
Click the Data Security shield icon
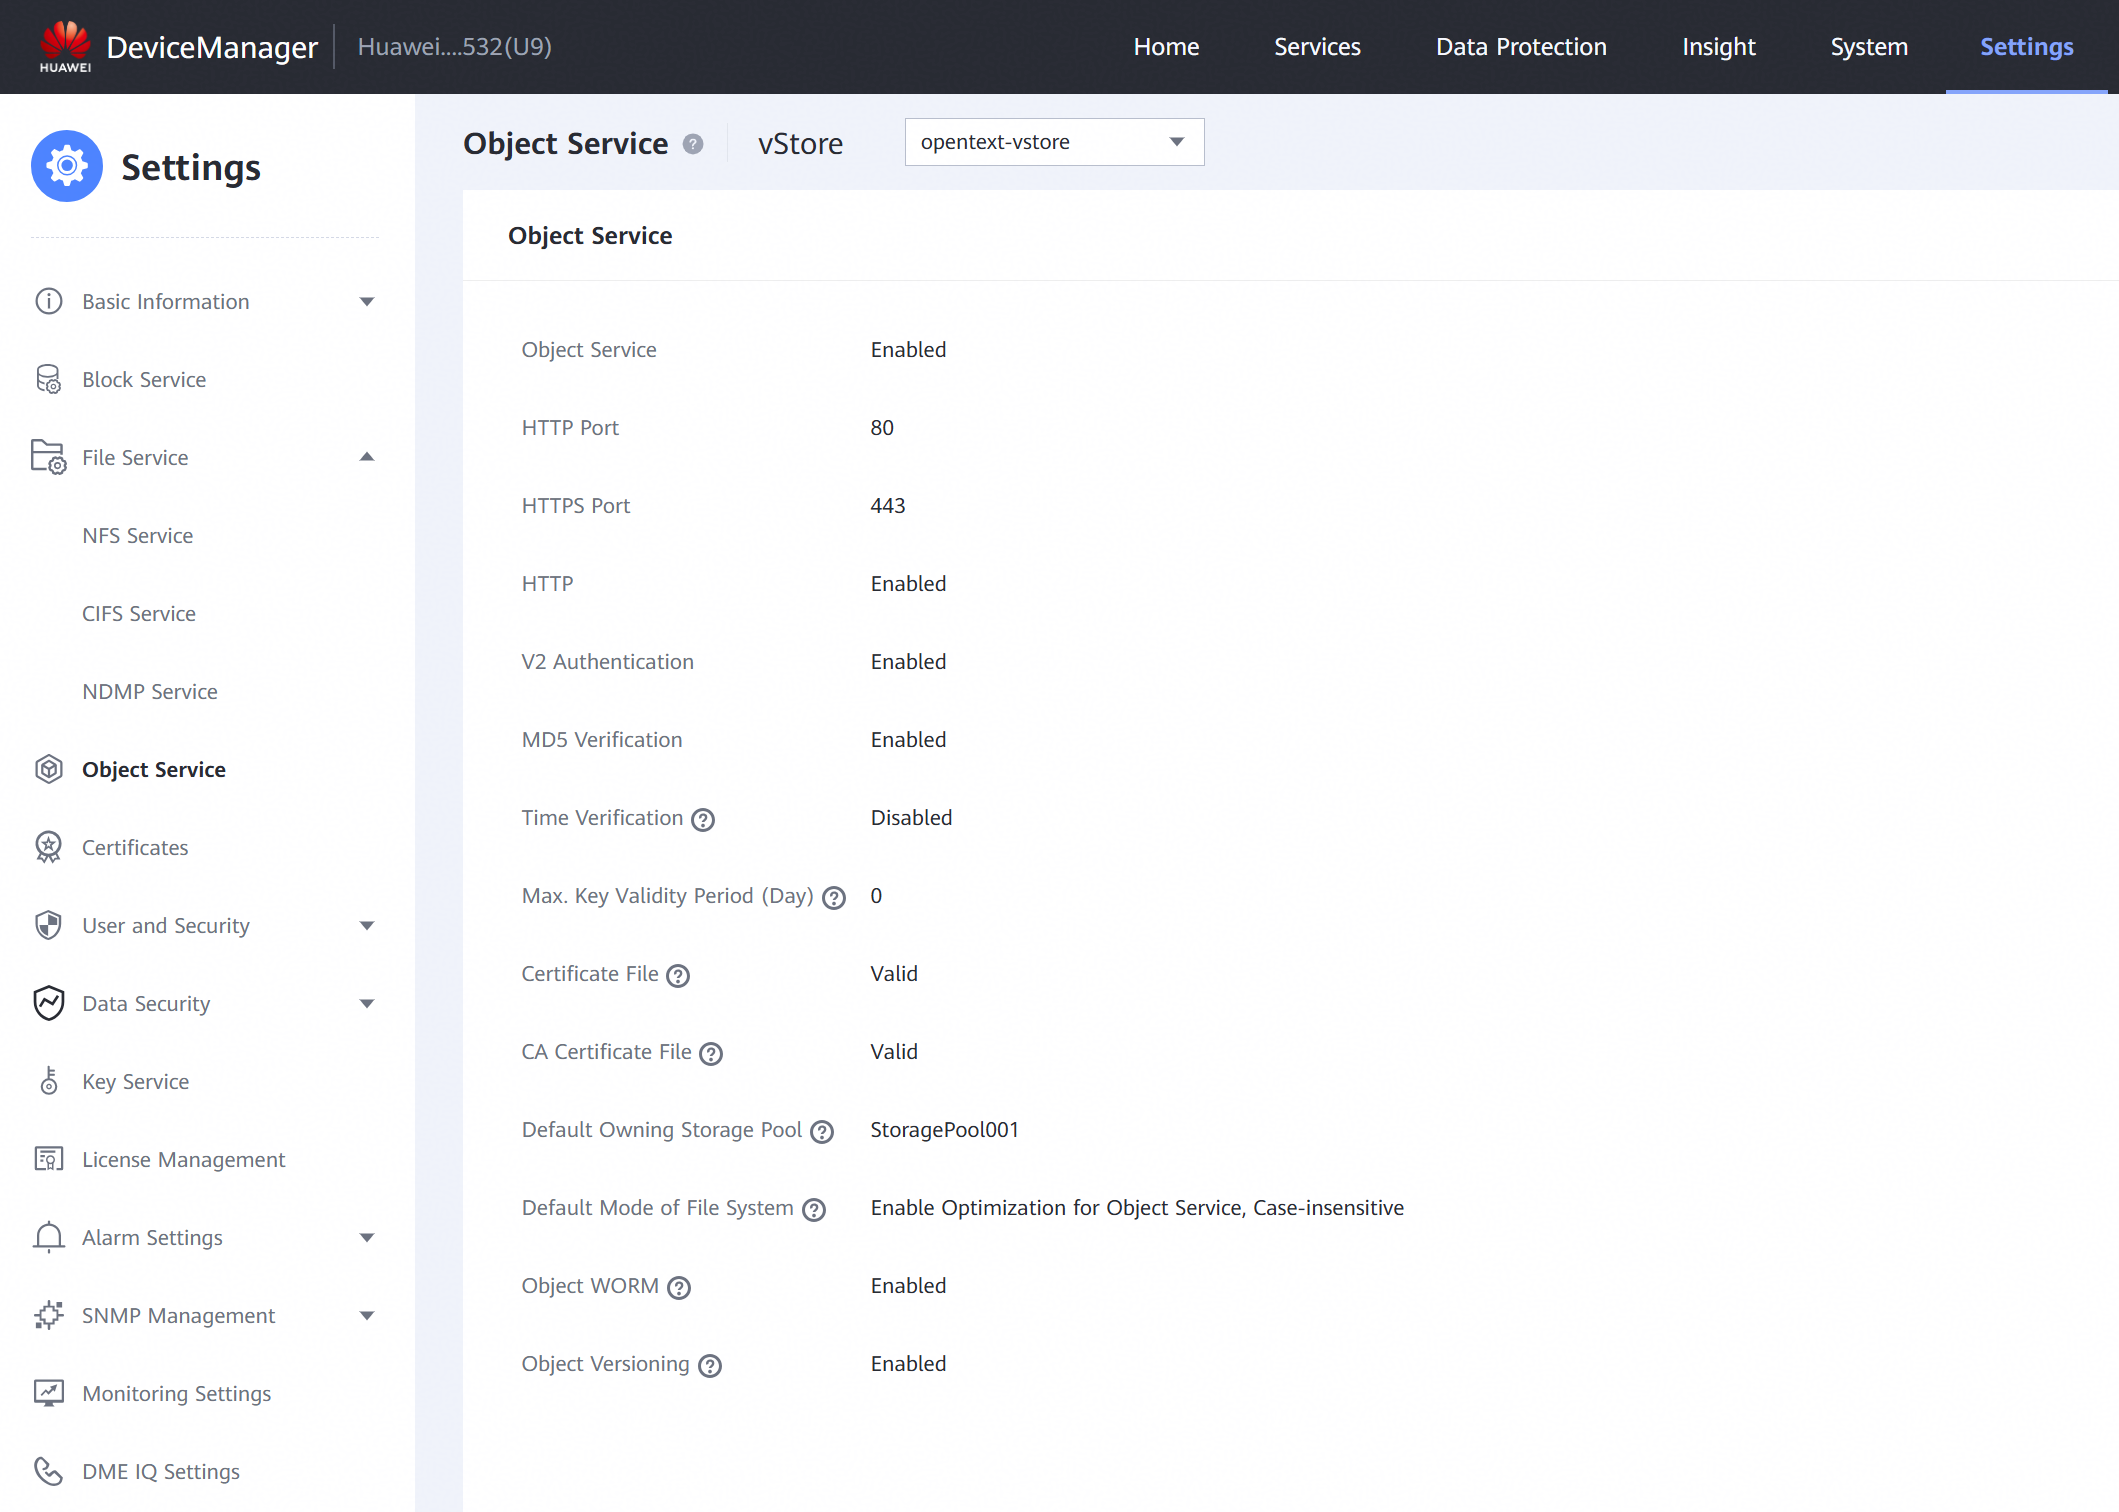click(x=49, y=1003)
